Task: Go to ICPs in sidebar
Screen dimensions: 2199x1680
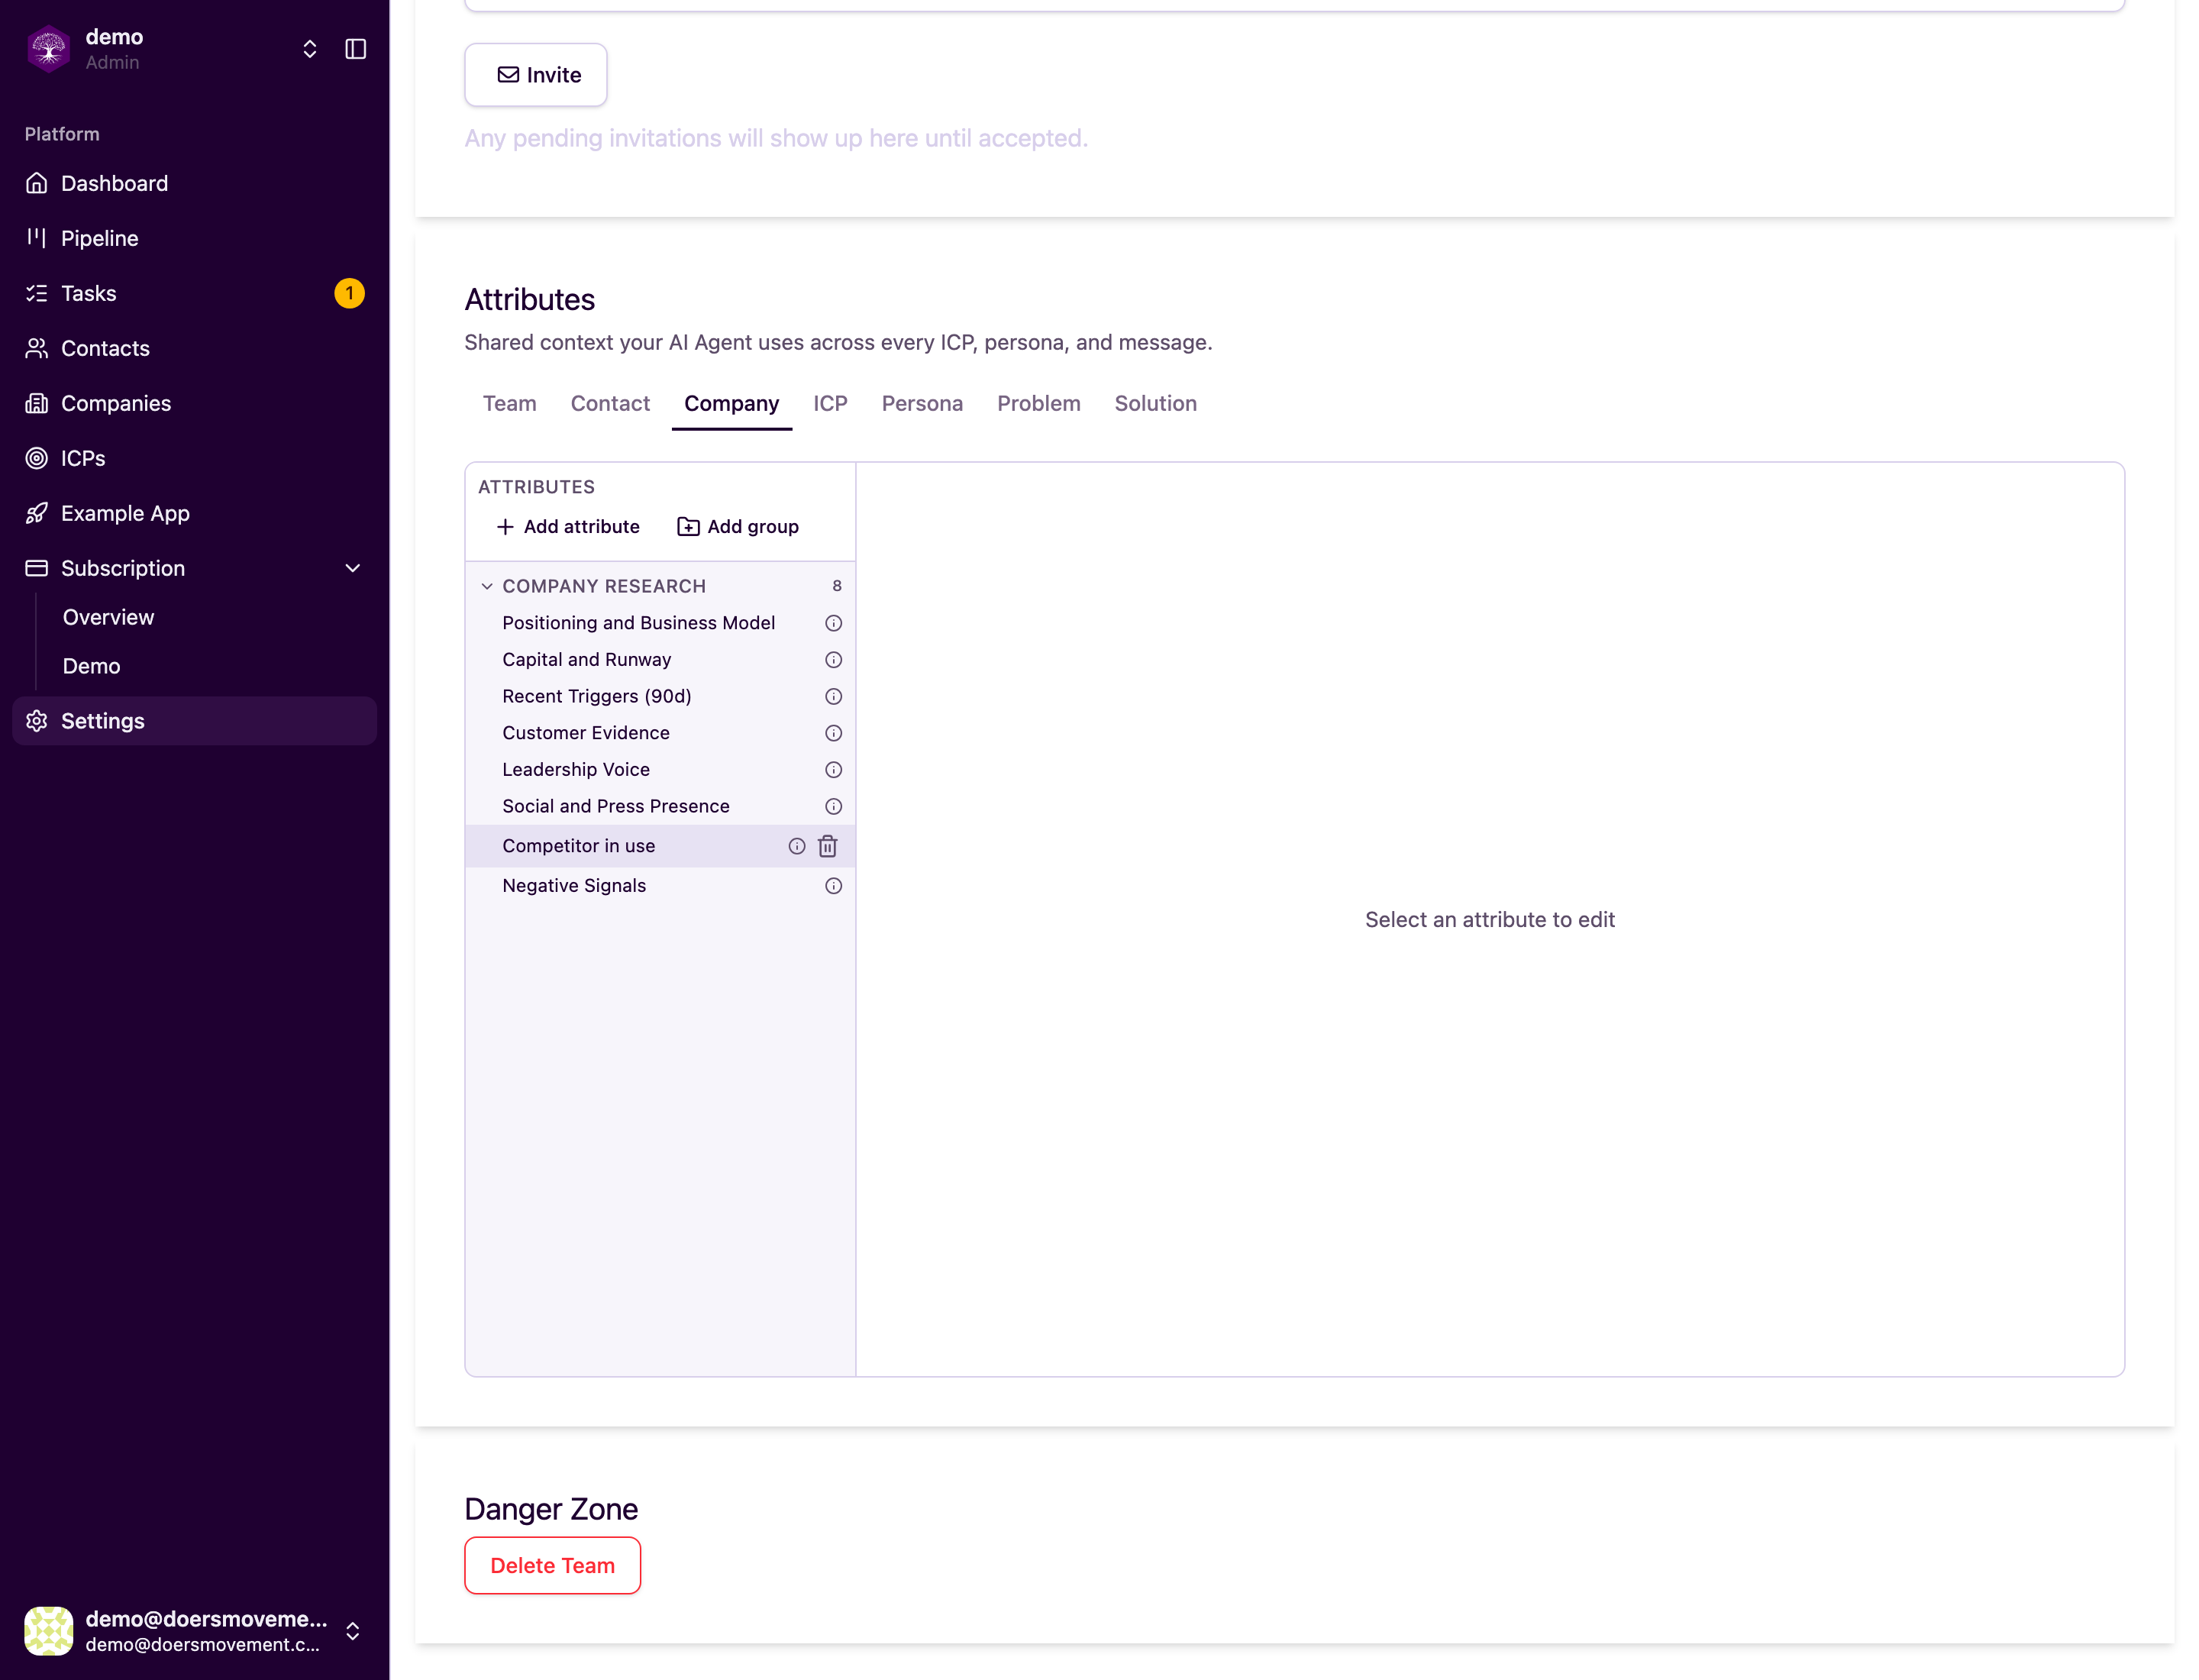Action: click(x=194, y=458)
